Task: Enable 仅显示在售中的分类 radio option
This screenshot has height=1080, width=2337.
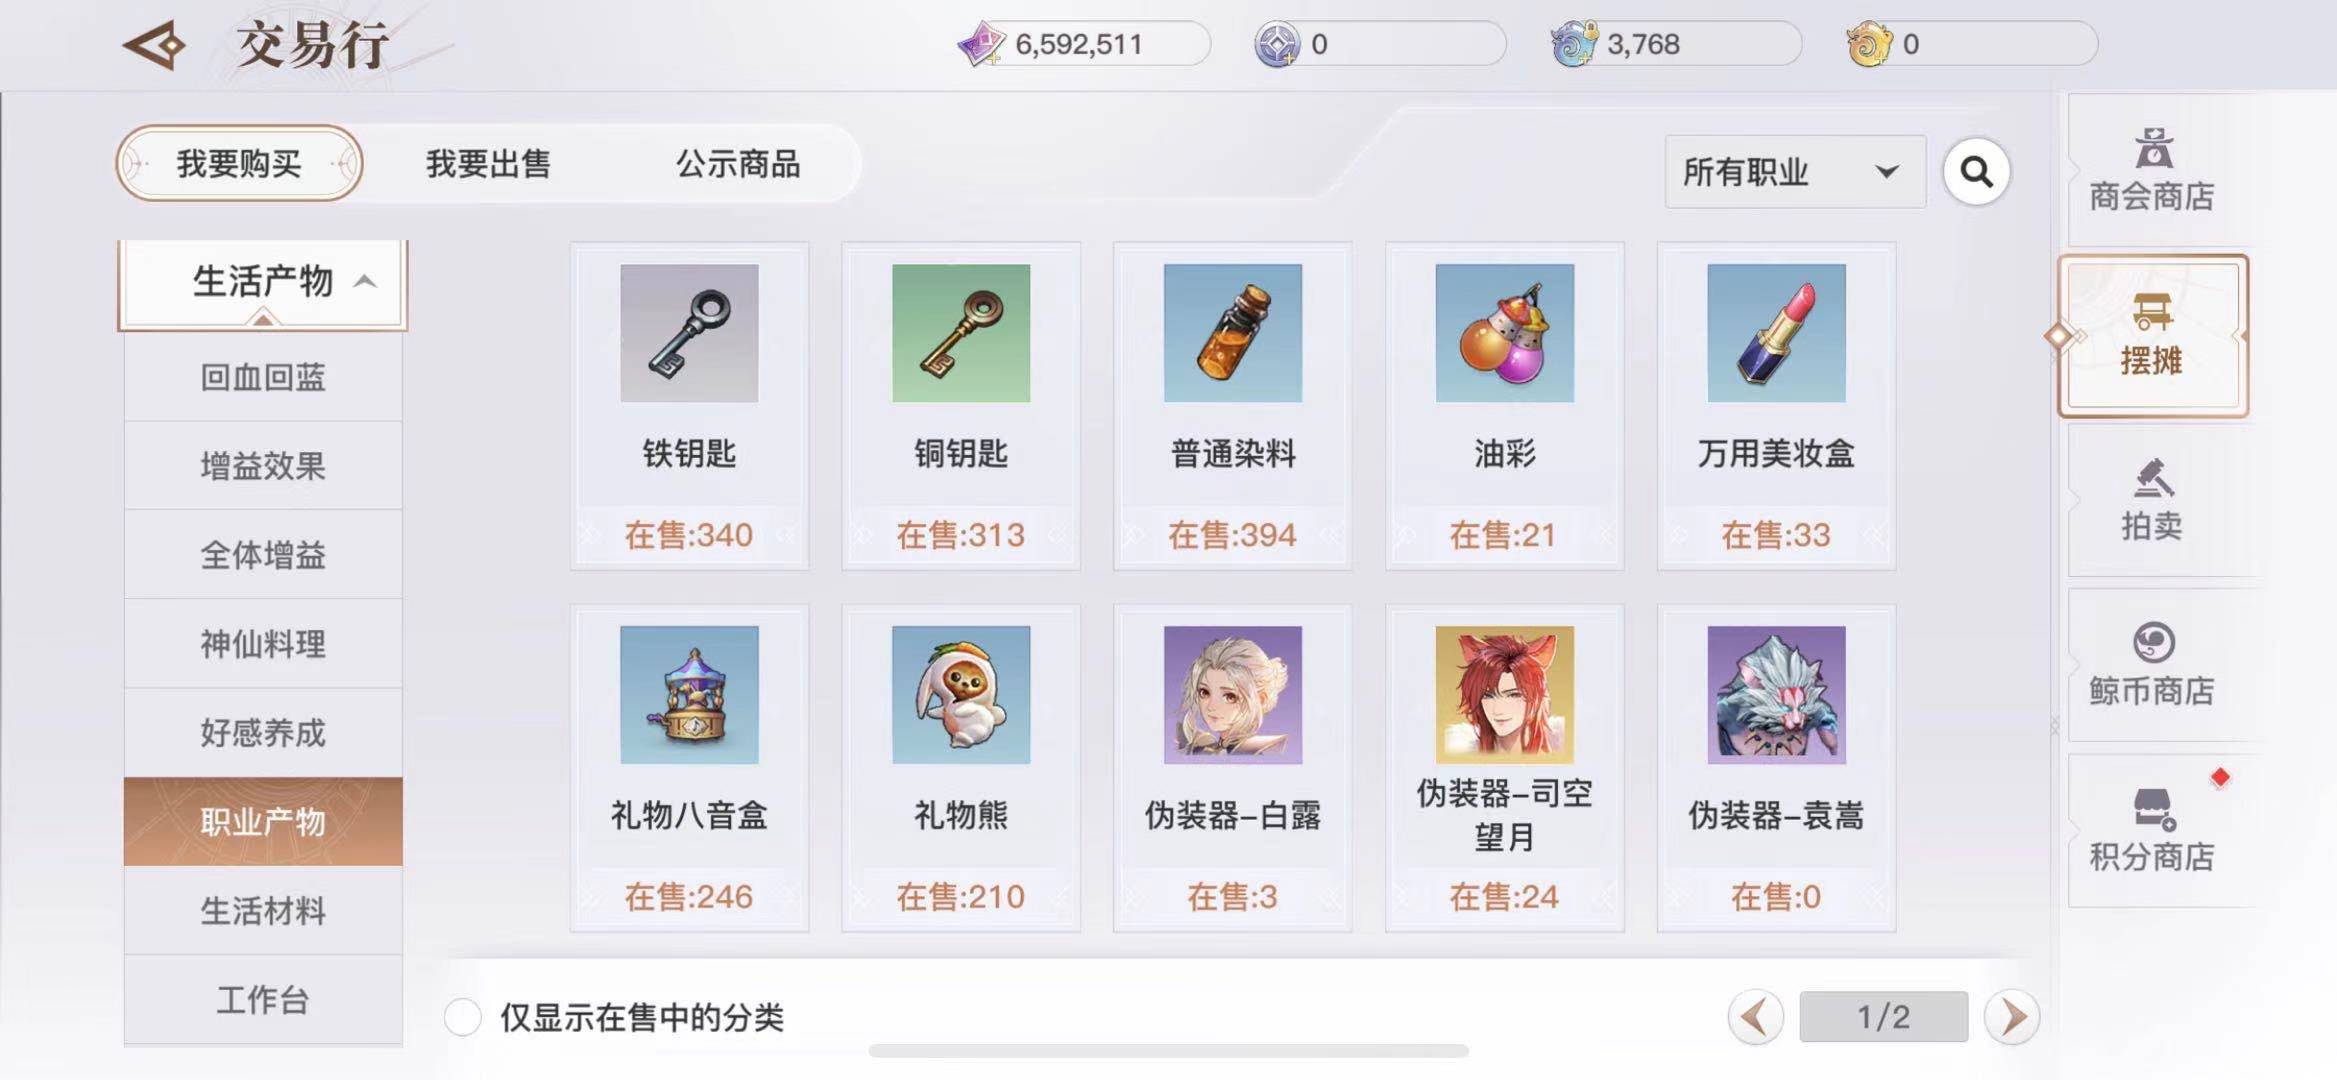Action: click(463, 1017)
